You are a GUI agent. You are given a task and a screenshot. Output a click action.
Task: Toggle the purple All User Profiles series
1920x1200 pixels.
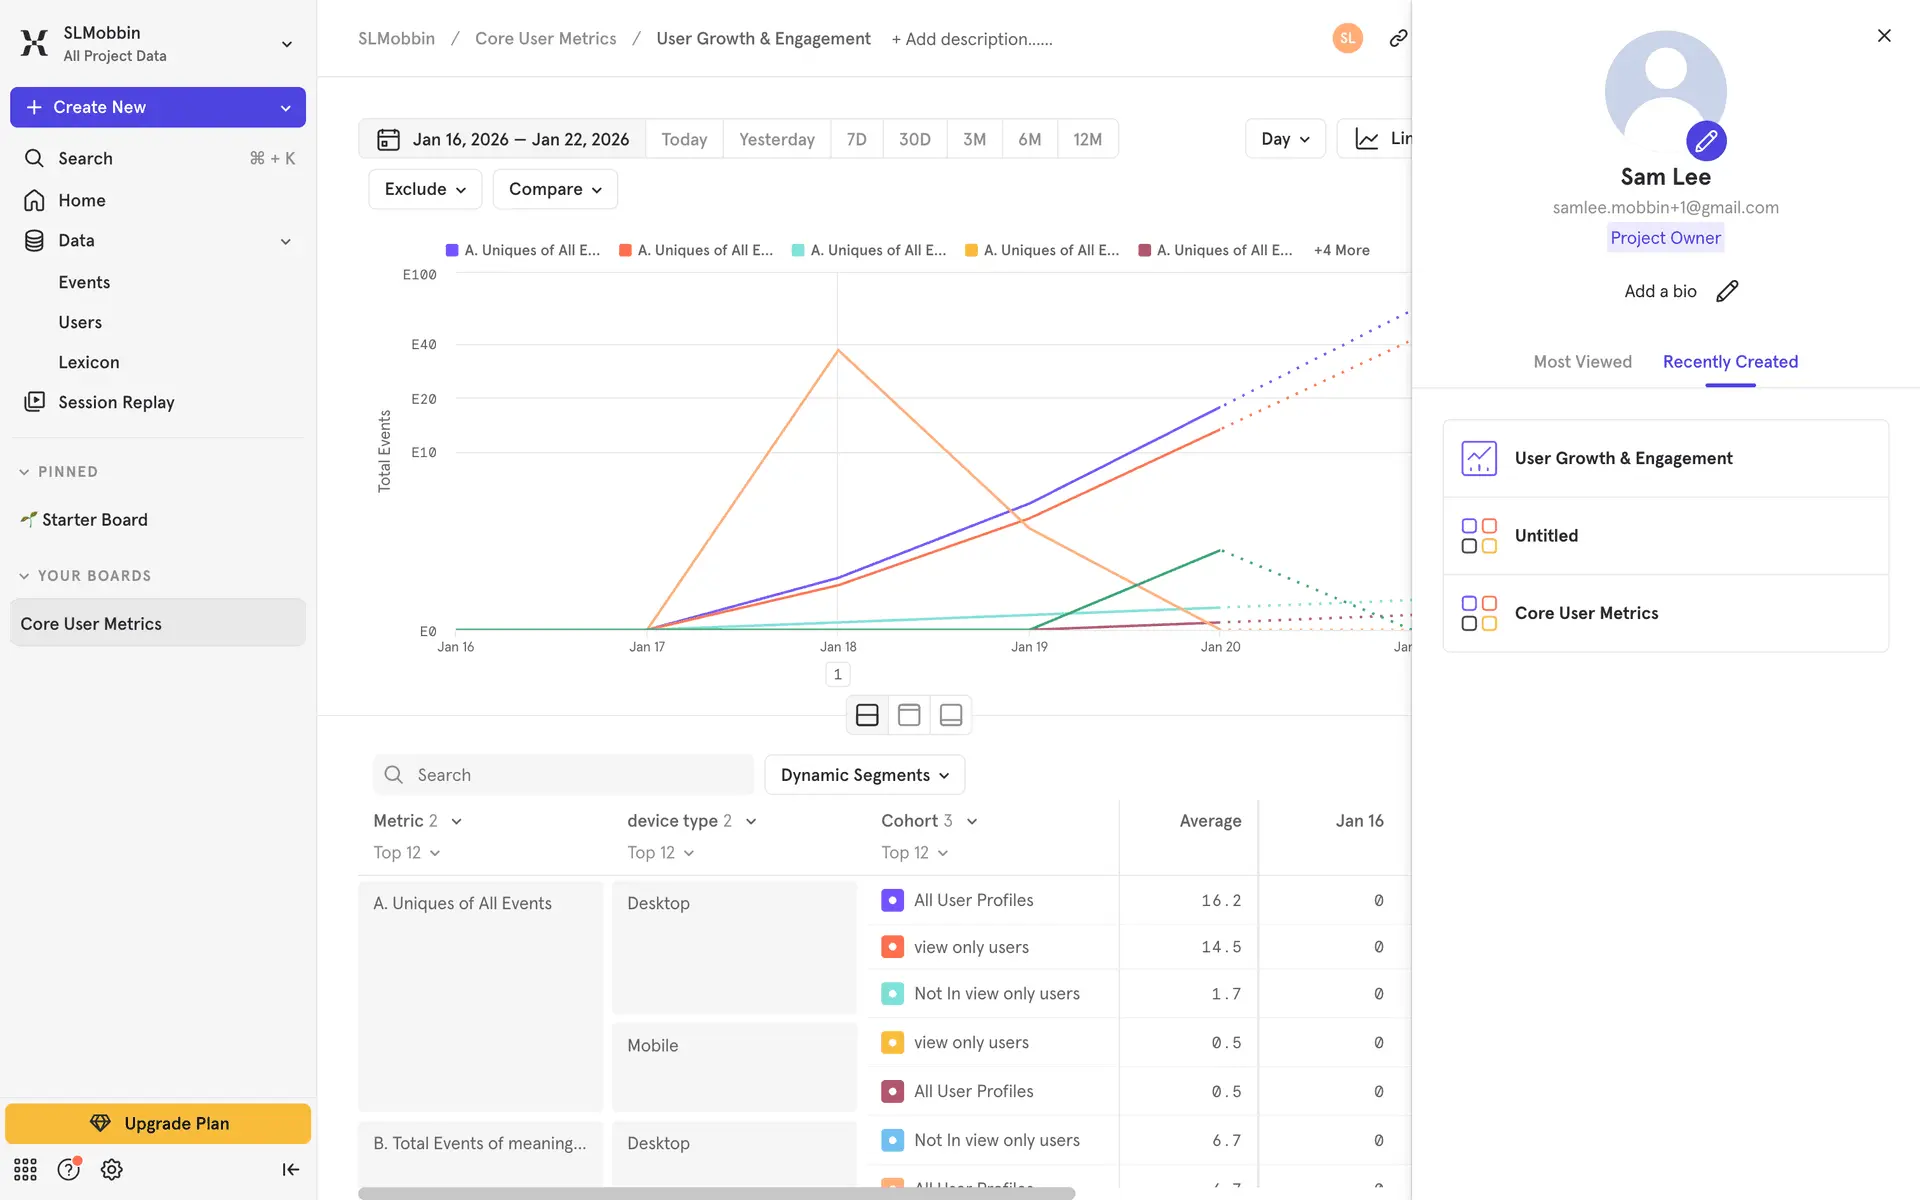point(892,900)
